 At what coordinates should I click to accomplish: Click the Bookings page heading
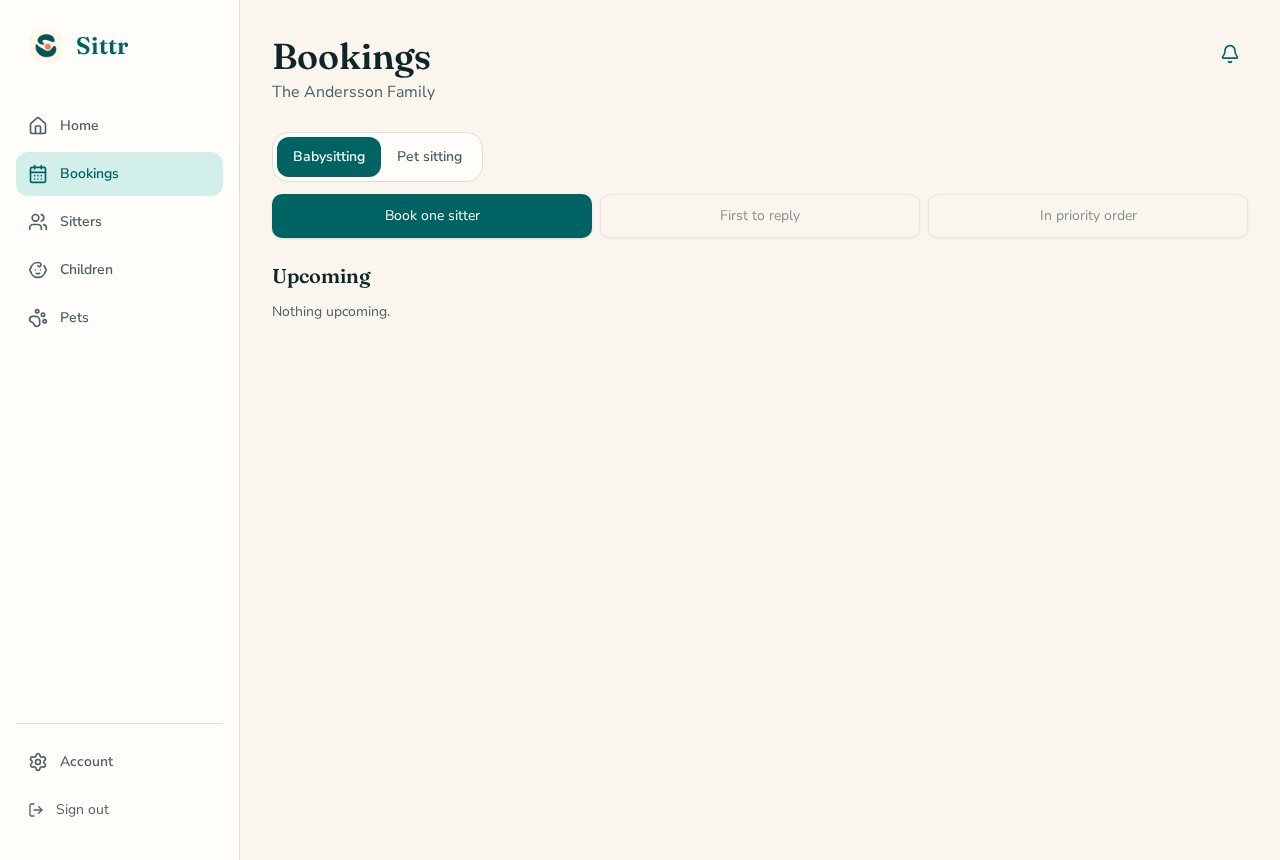coord(351,56)
